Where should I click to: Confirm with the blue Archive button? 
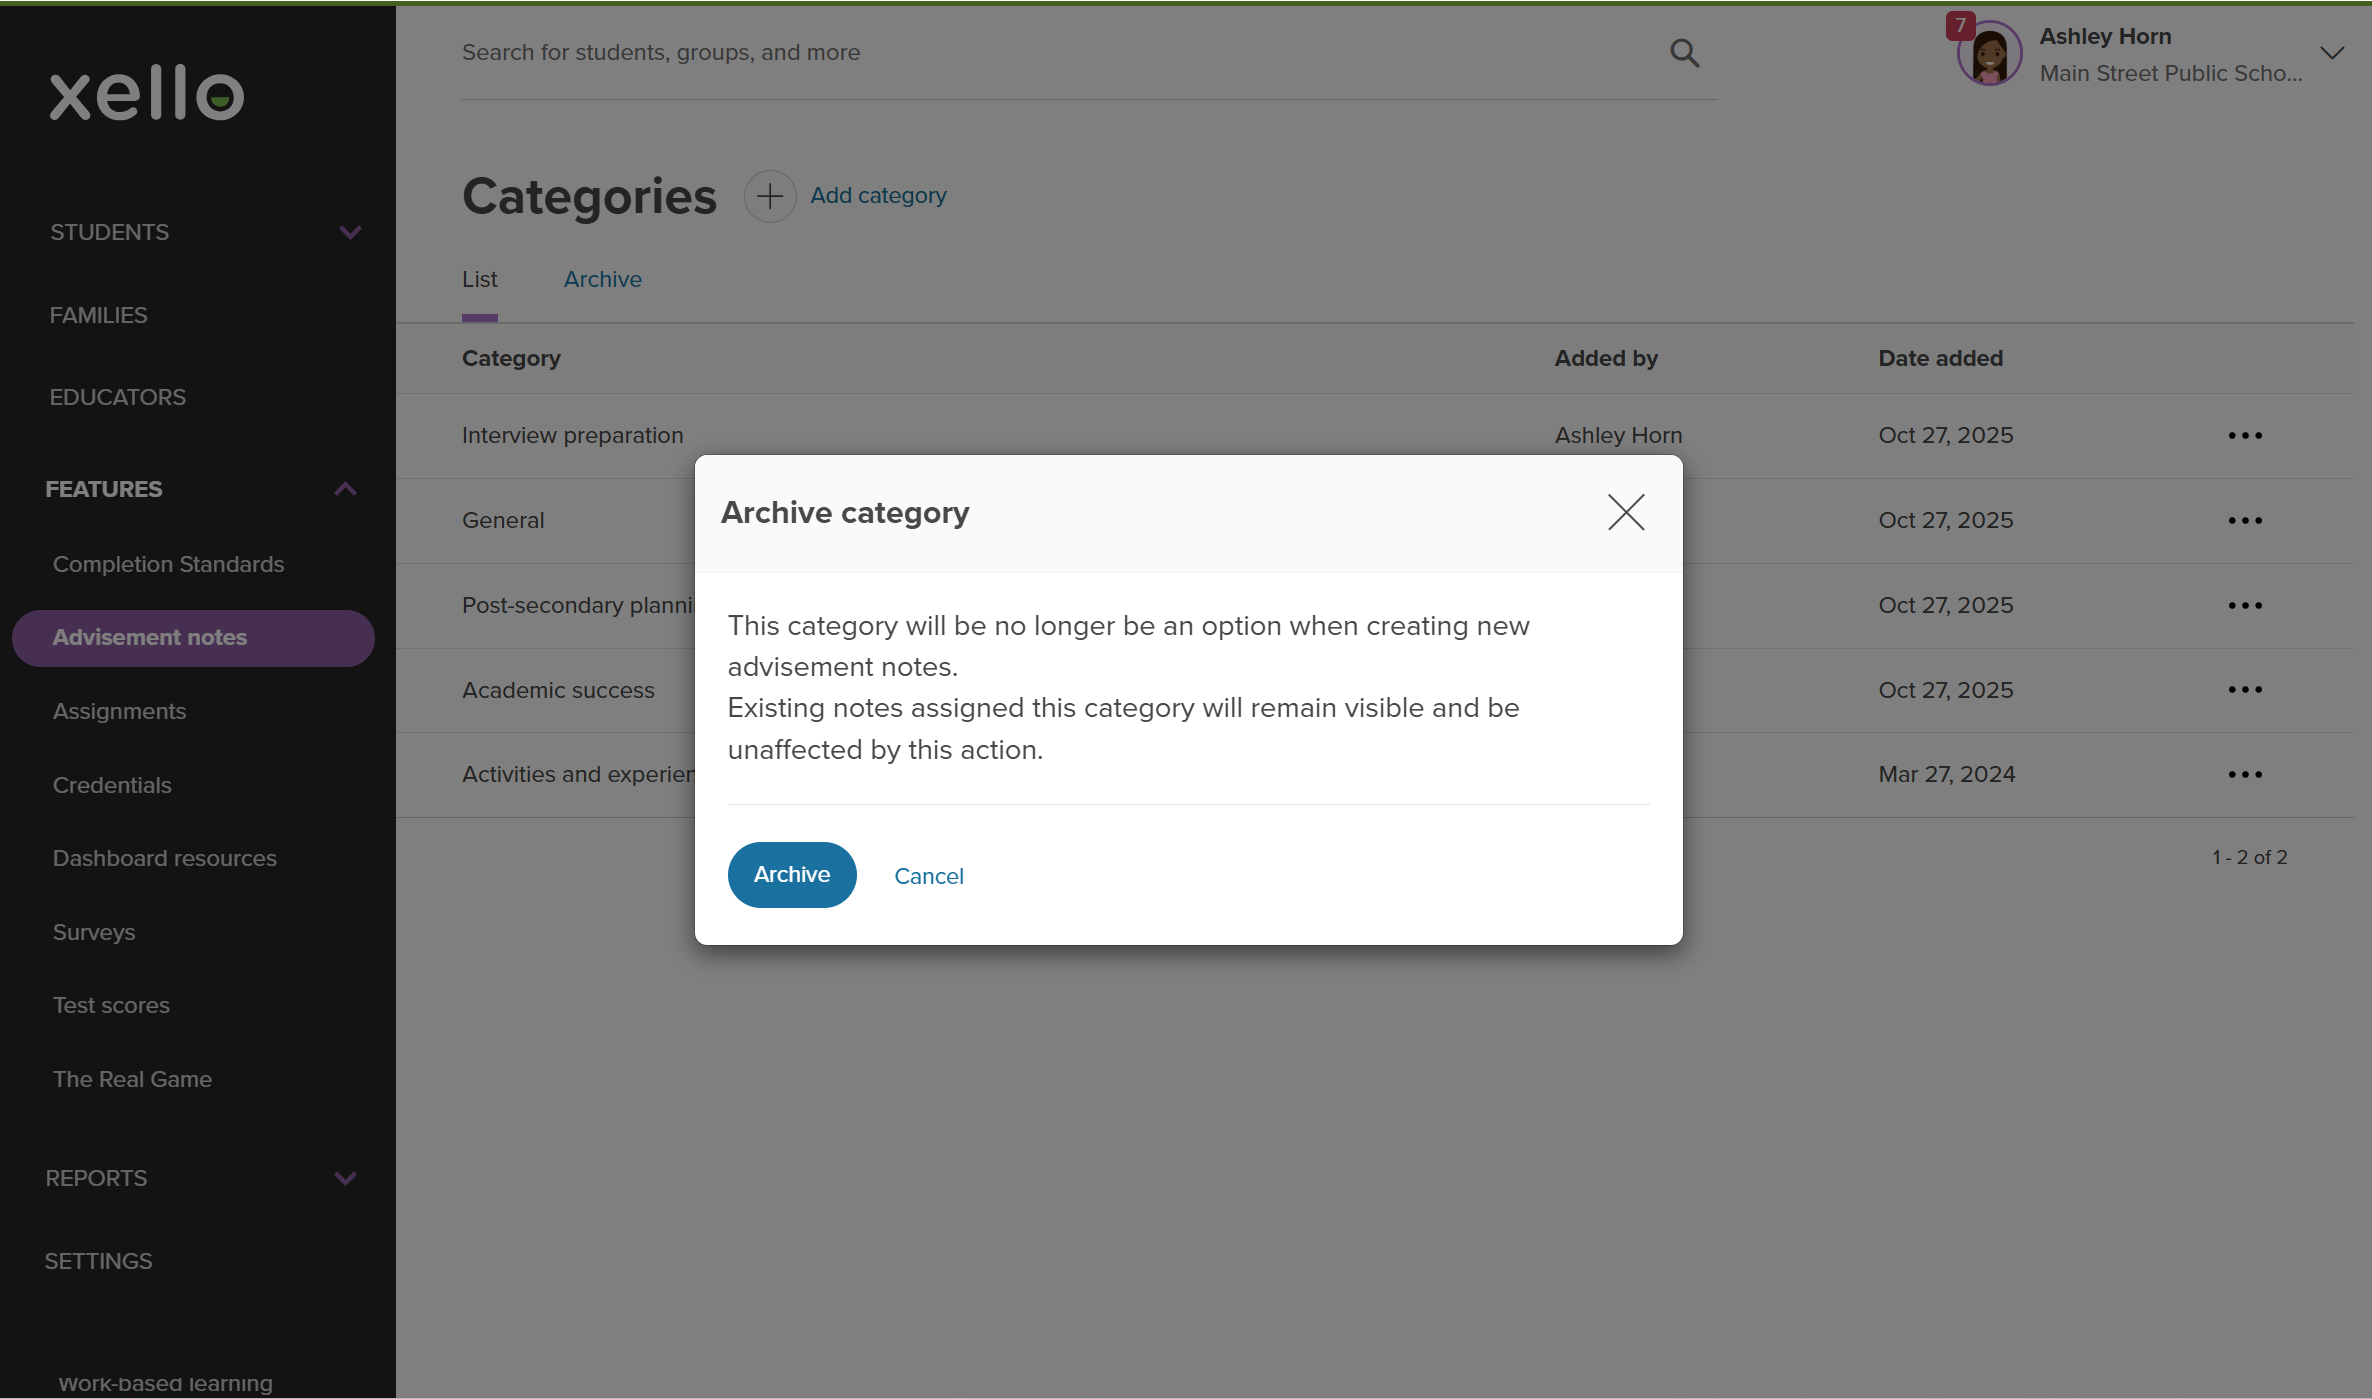[791, 875]
